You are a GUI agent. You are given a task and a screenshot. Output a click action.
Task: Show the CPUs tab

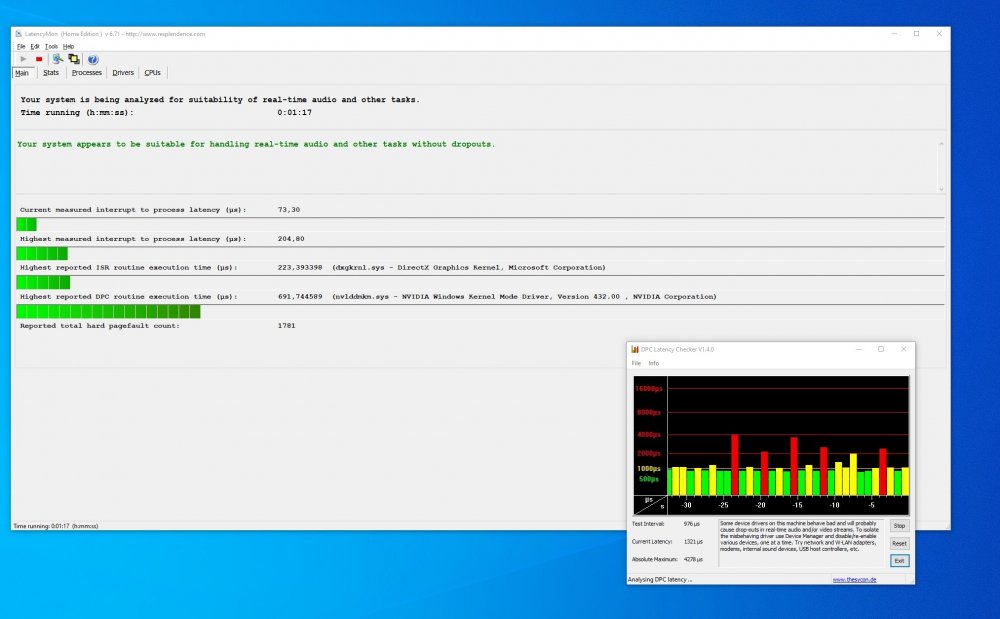click(x=152, y=73)
